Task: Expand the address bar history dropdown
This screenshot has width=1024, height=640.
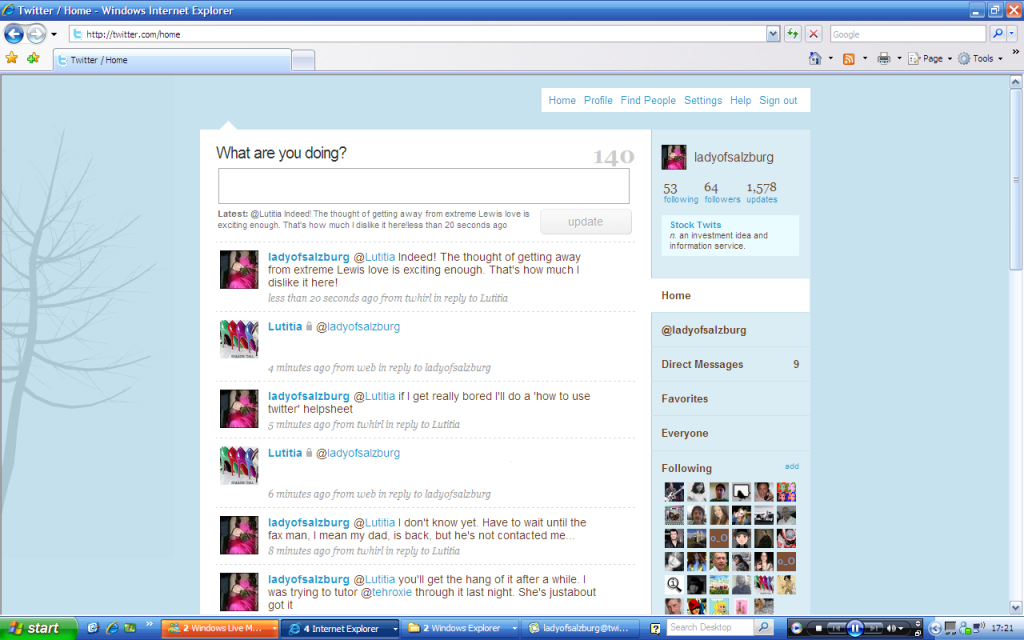Action: coord(773,34)
